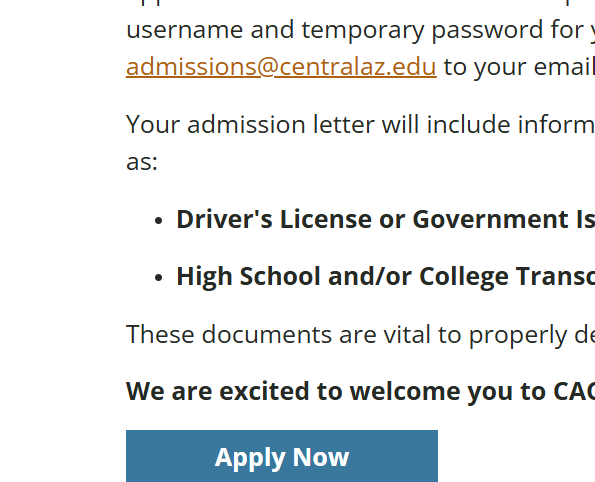Click the 'as:' text line

(142, 162)
